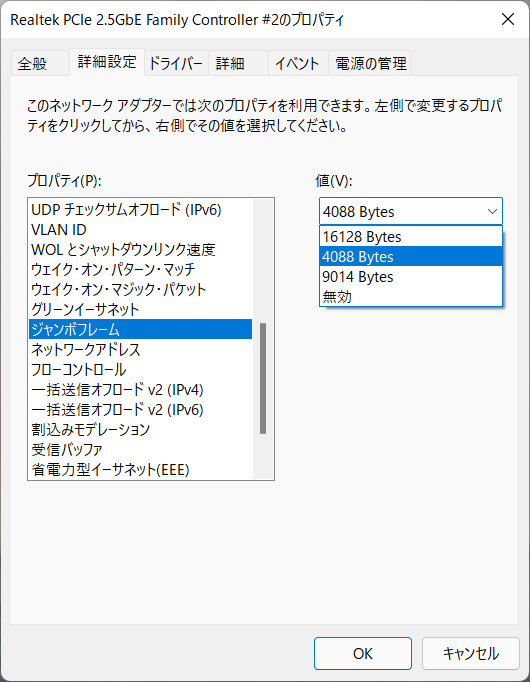The image size is (530, 682).
Task: Select 割込みモデレーション property
Action: (140, 429)
